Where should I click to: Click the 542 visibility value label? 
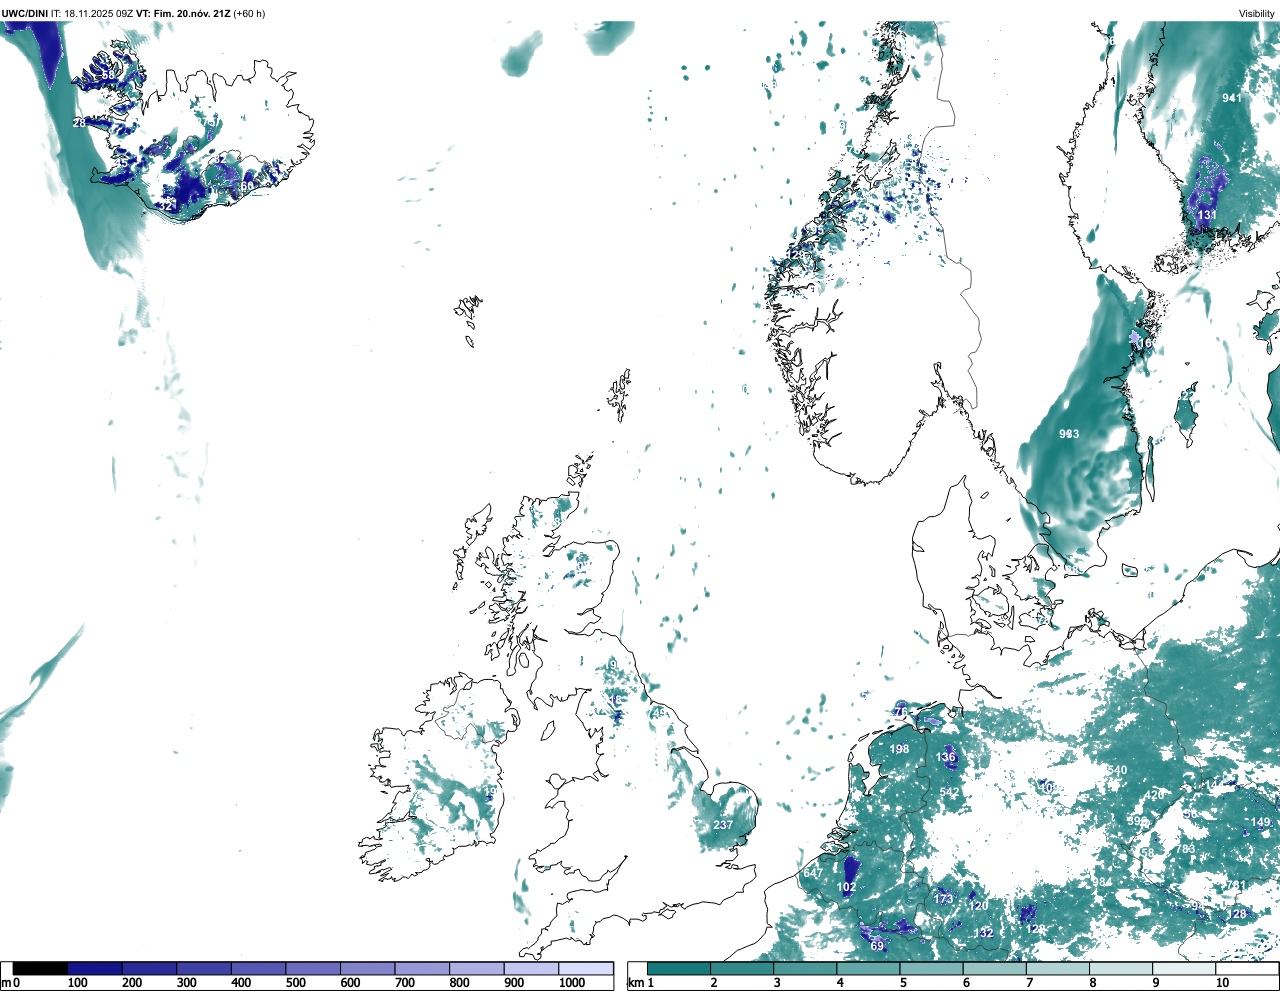coord(949,793)
